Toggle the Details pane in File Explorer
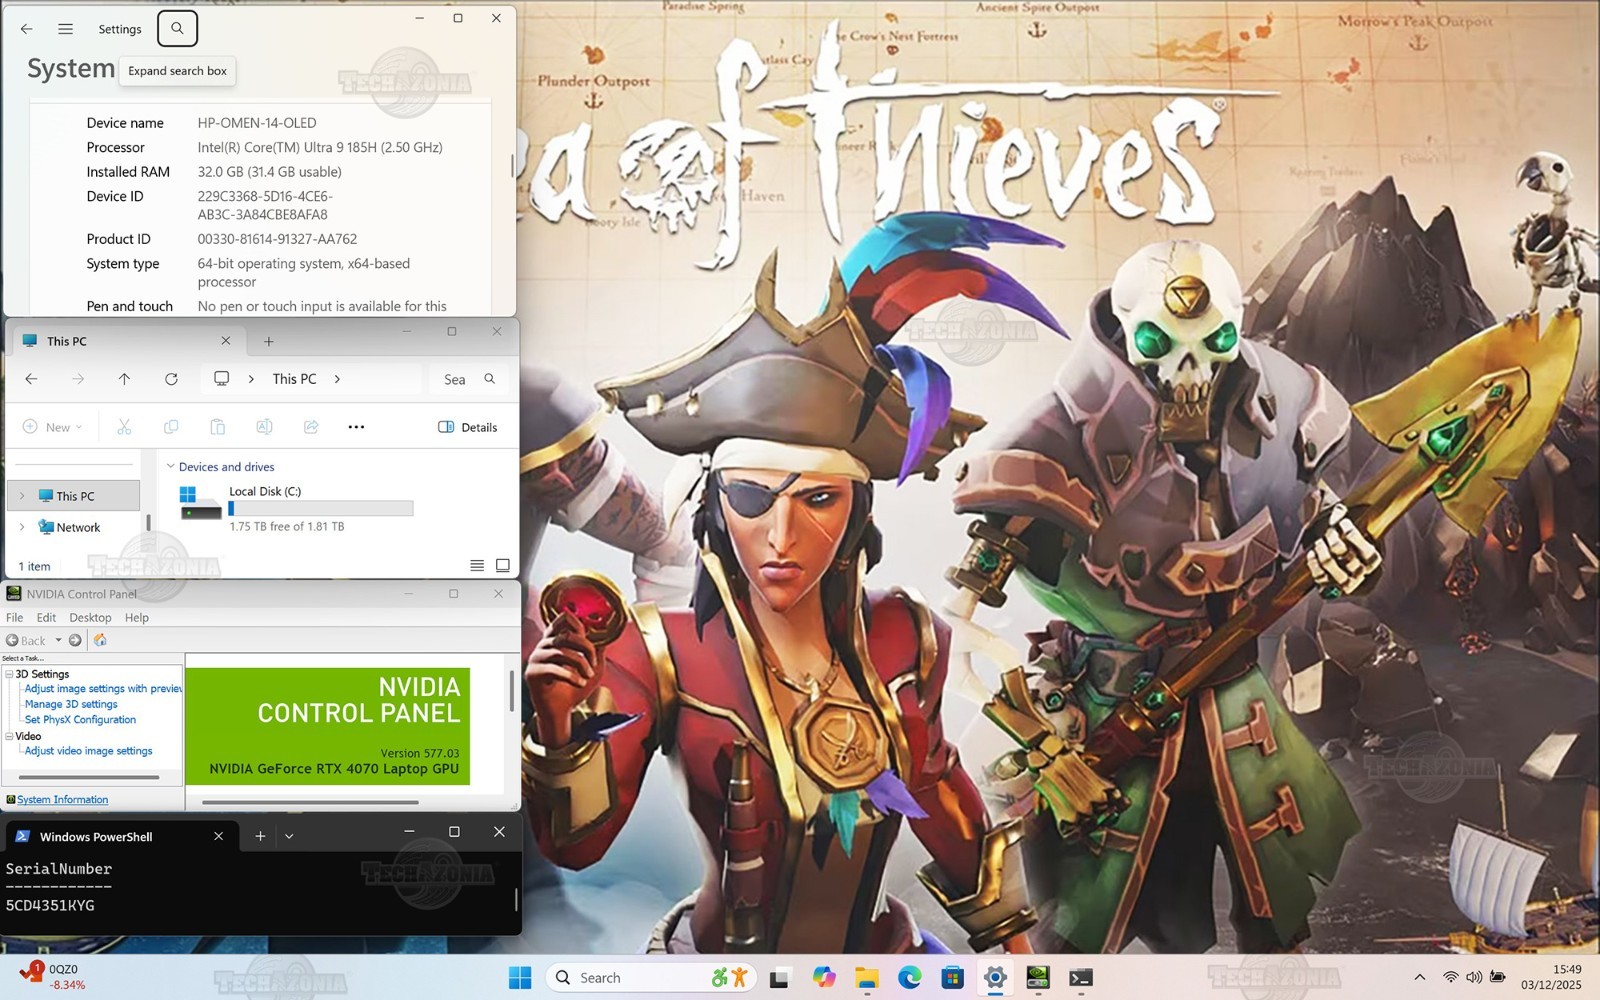The width and height of the screenshot is (1600, 1000). tap(467, 427)
